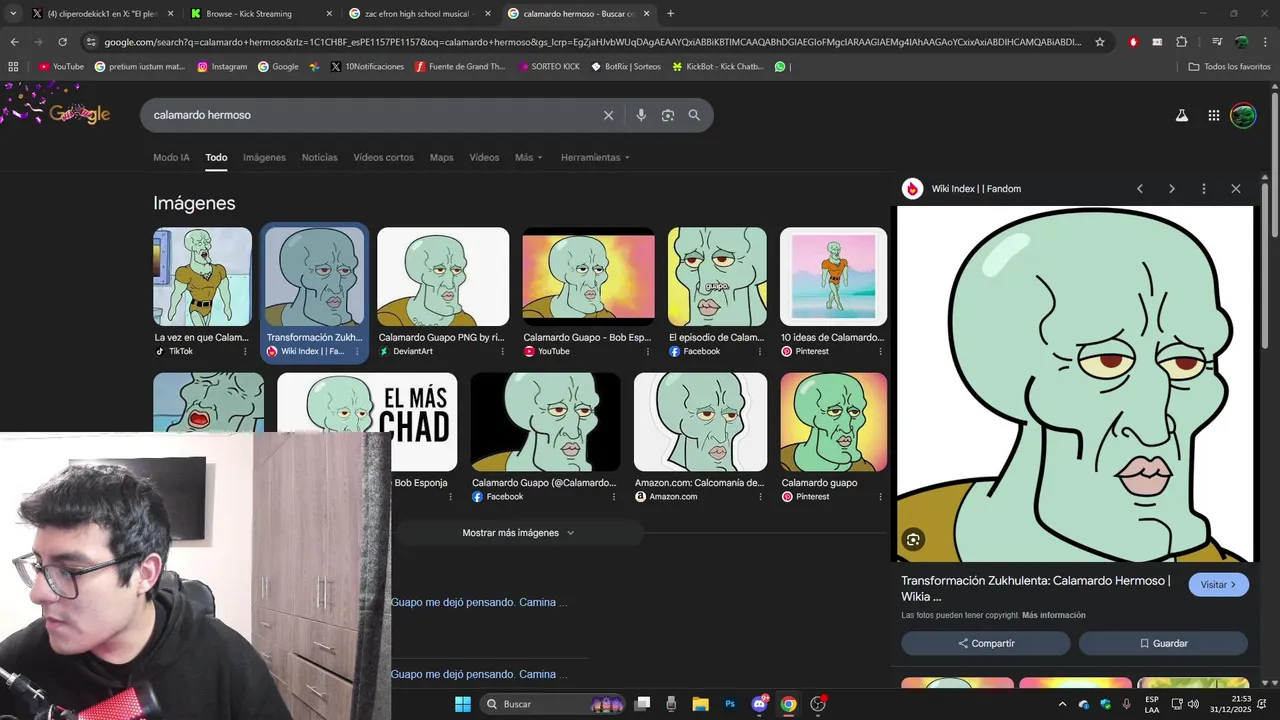Viewport: 1280px width, 720px height.
Task: Start voice search with the microphone icon
Action: [641, 115]
